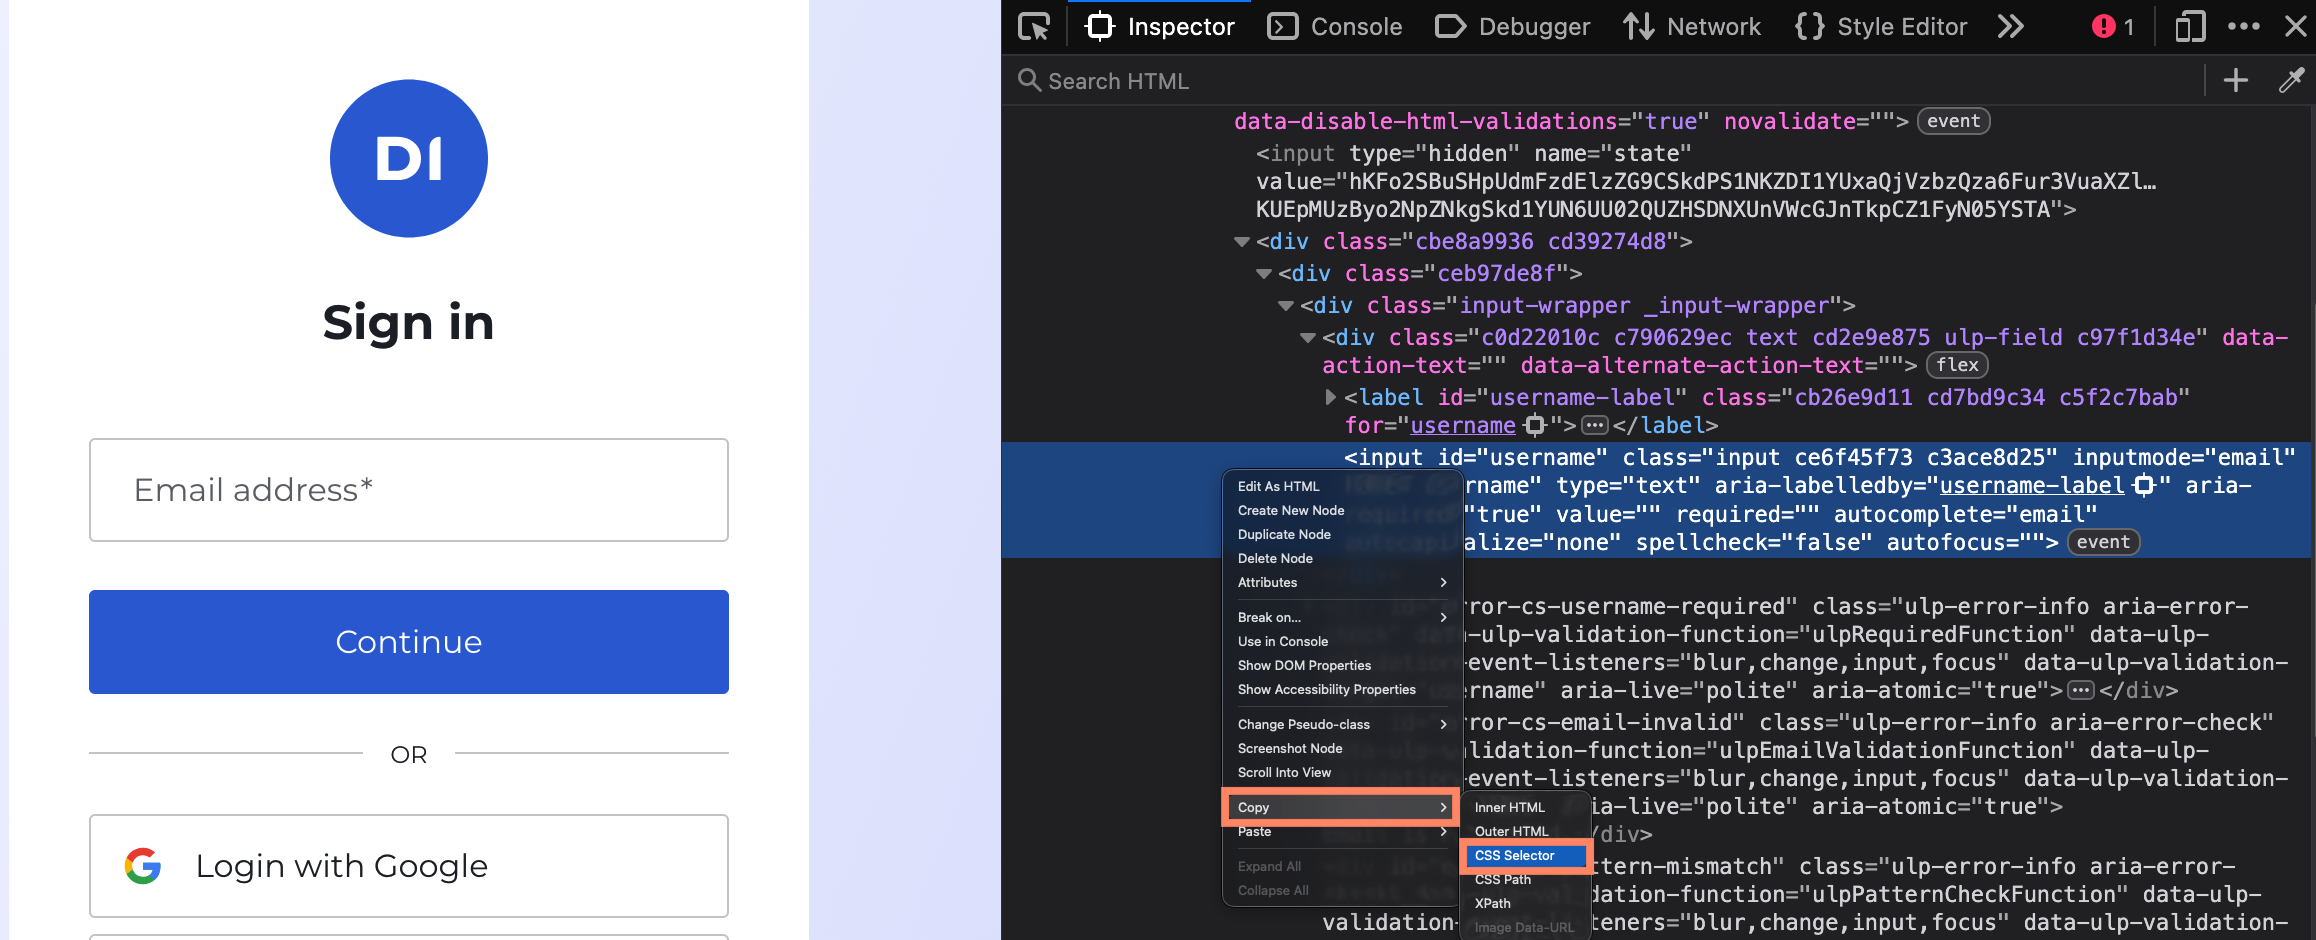Show more devtools tabs chevron

(x=2011, y=27)
